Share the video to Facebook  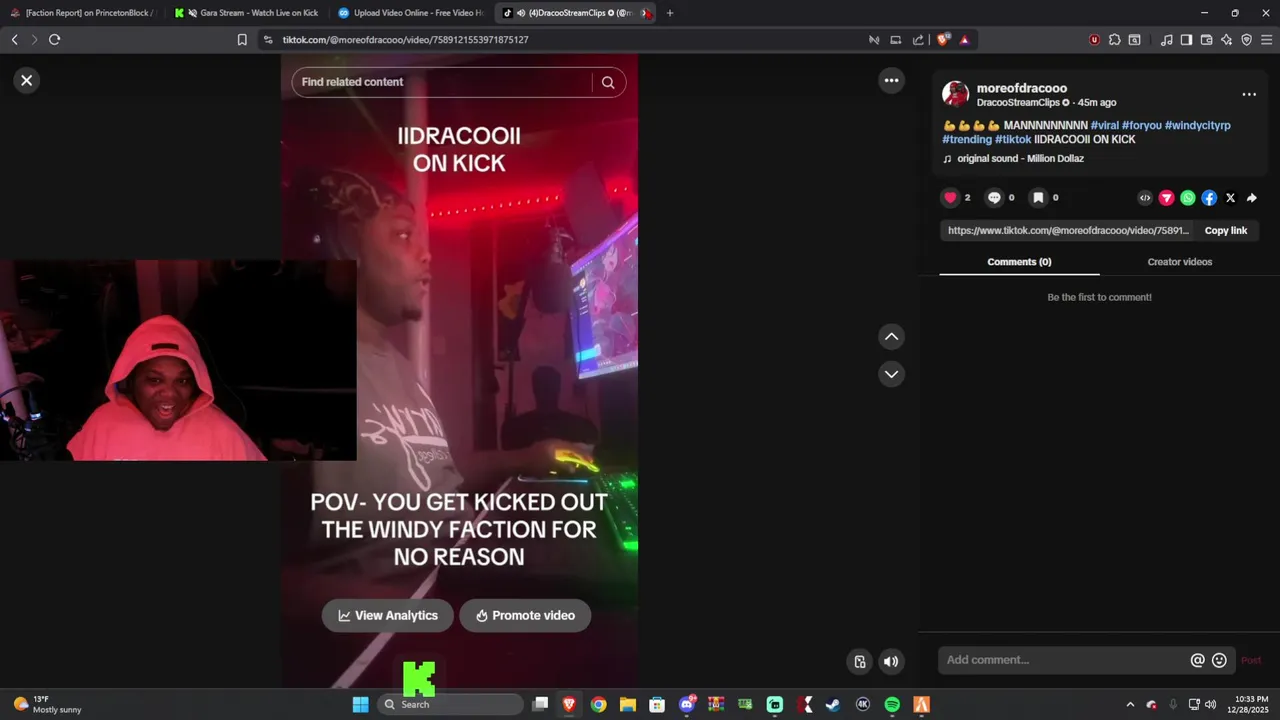tap(1209, 198)
